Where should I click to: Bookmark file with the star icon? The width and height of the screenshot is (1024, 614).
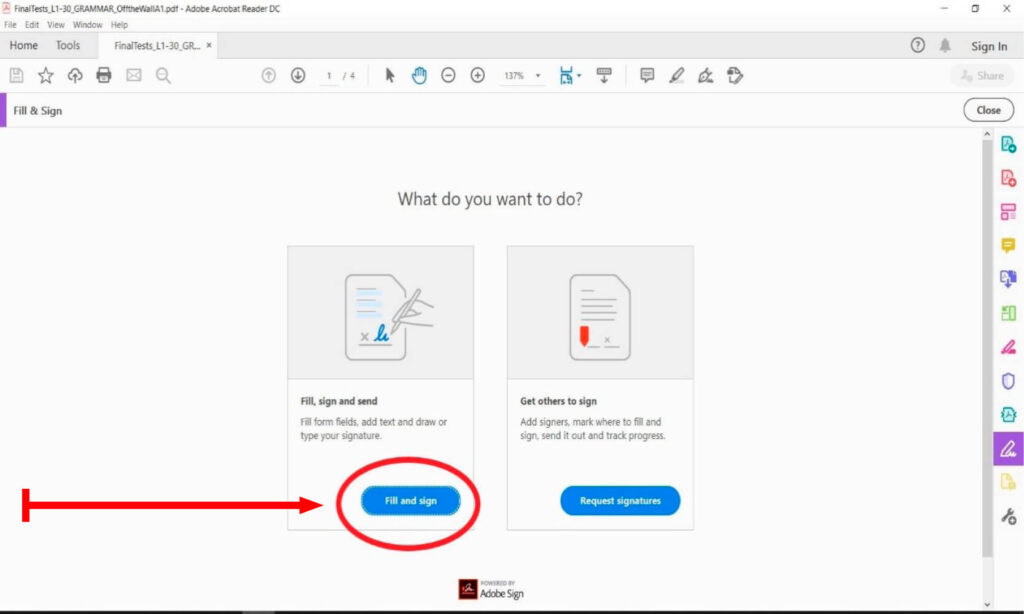click(46, 76)
